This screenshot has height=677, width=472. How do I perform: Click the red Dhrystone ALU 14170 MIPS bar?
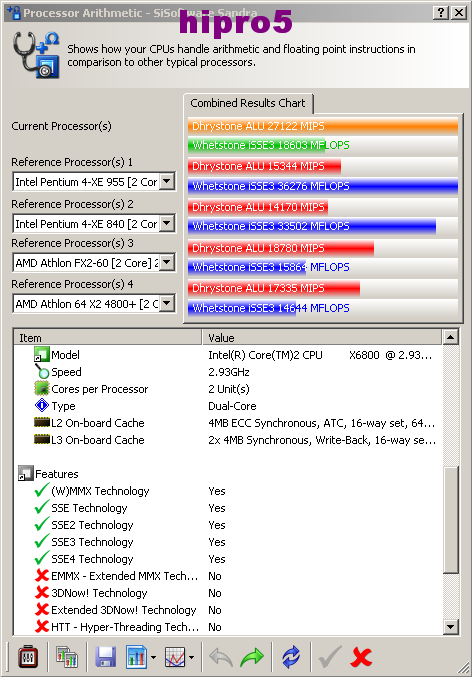point(258,207)
